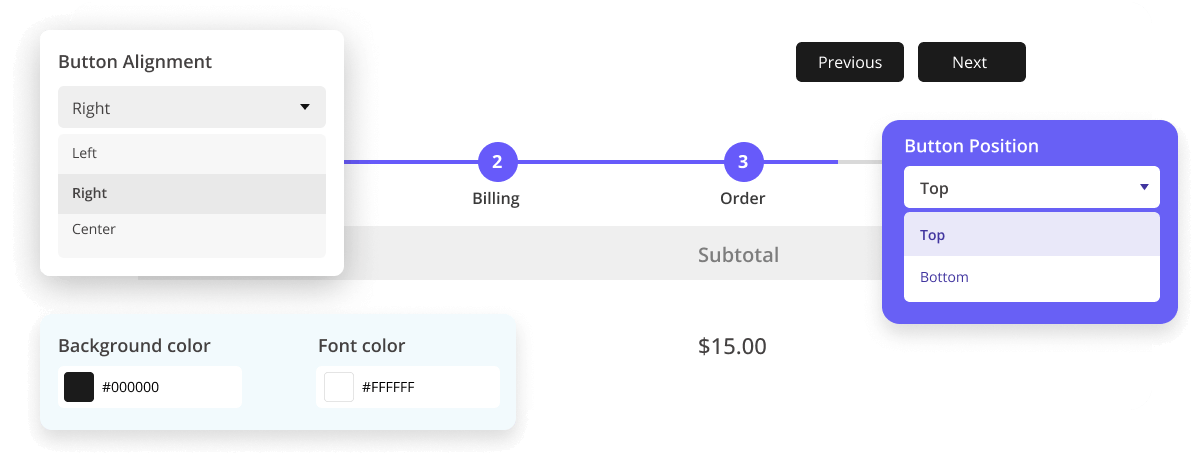1200x462 pixels.
Task: Click the Next button
Action: tap(971, 62)
